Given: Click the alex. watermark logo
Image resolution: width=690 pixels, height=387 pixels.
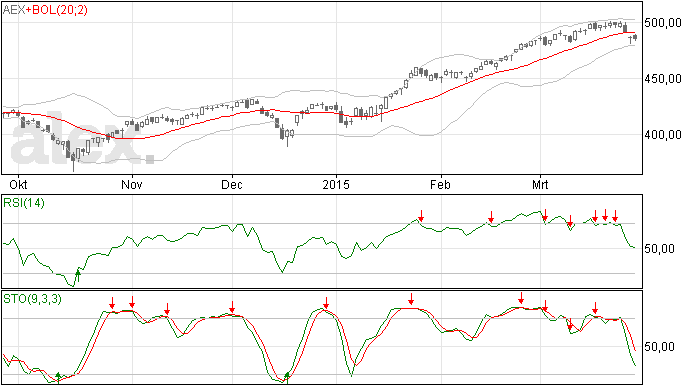Looking at the screenshot, I should tap(82, 142).
